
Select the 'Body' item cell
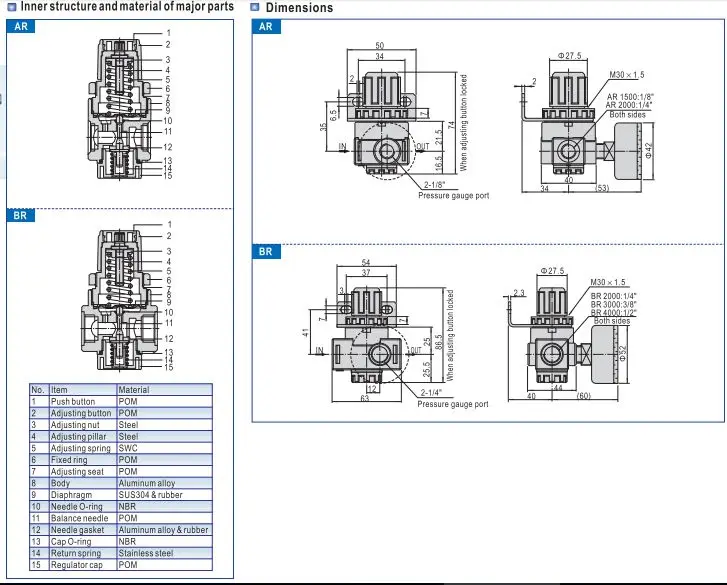tap(83, 483)
